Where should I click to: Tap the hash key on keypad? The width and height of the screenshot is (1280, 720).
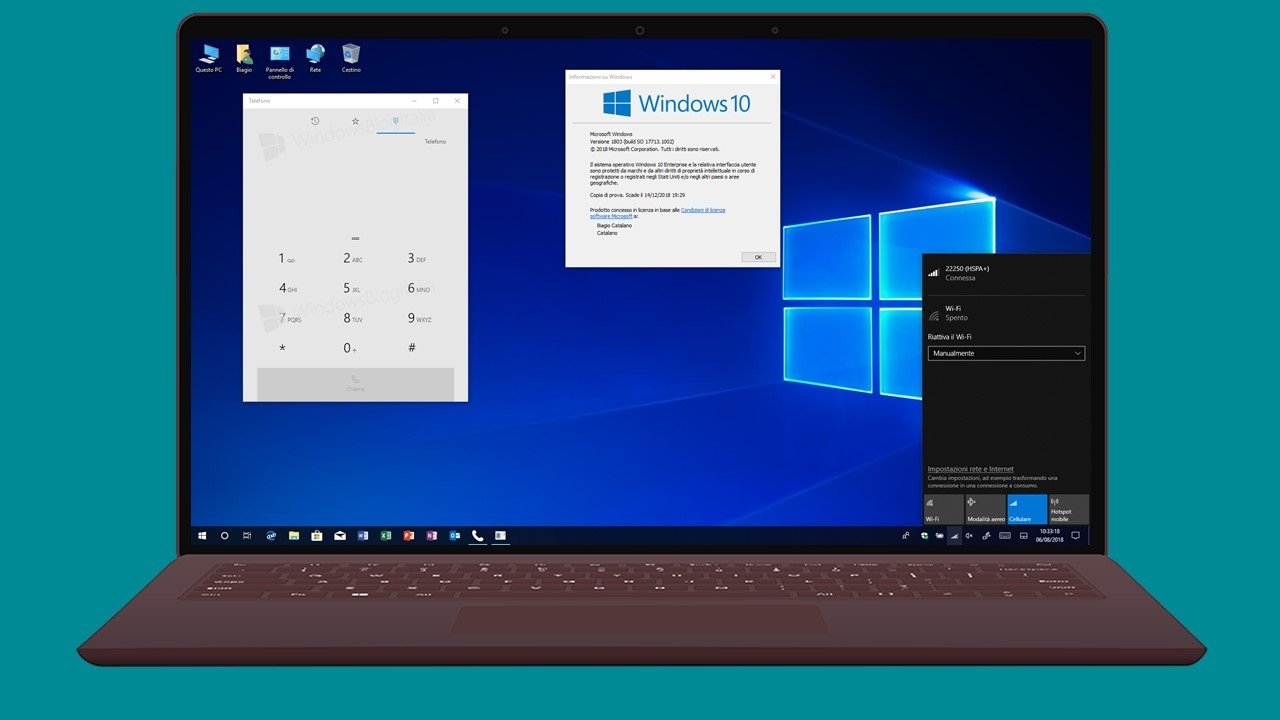[411, 348]
